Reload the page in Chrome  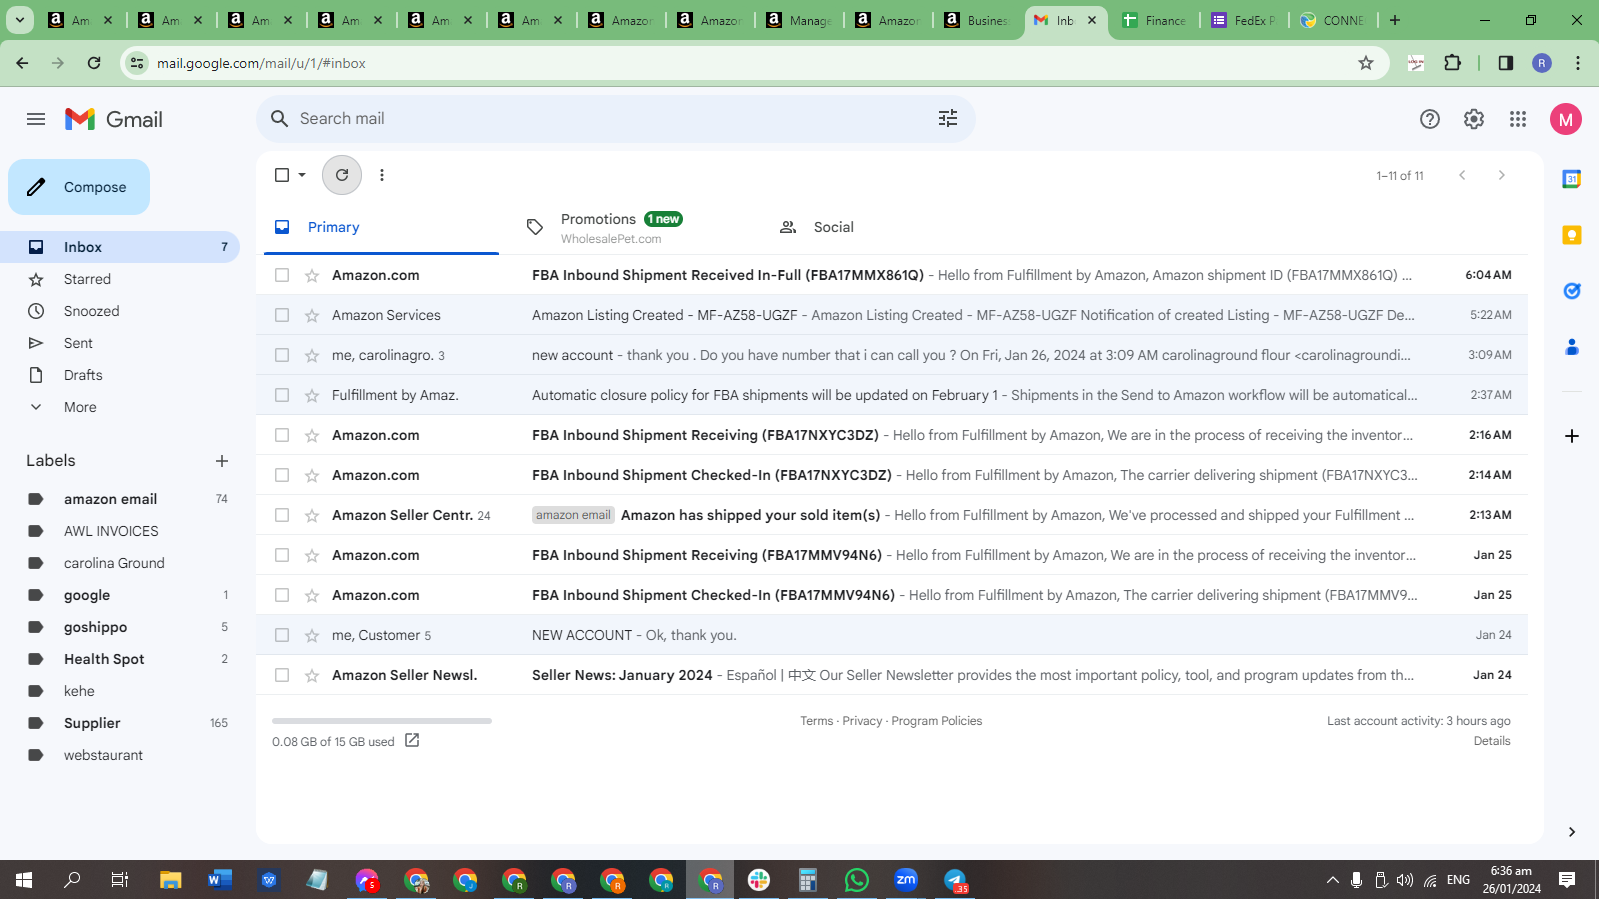(94, 63)
